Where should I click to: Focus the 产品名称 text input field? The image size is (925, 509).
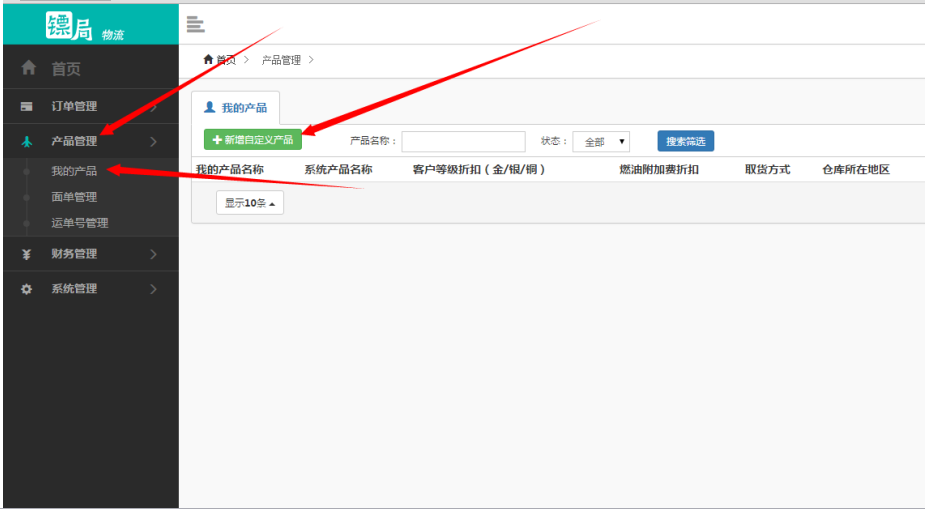click(463, 142)
